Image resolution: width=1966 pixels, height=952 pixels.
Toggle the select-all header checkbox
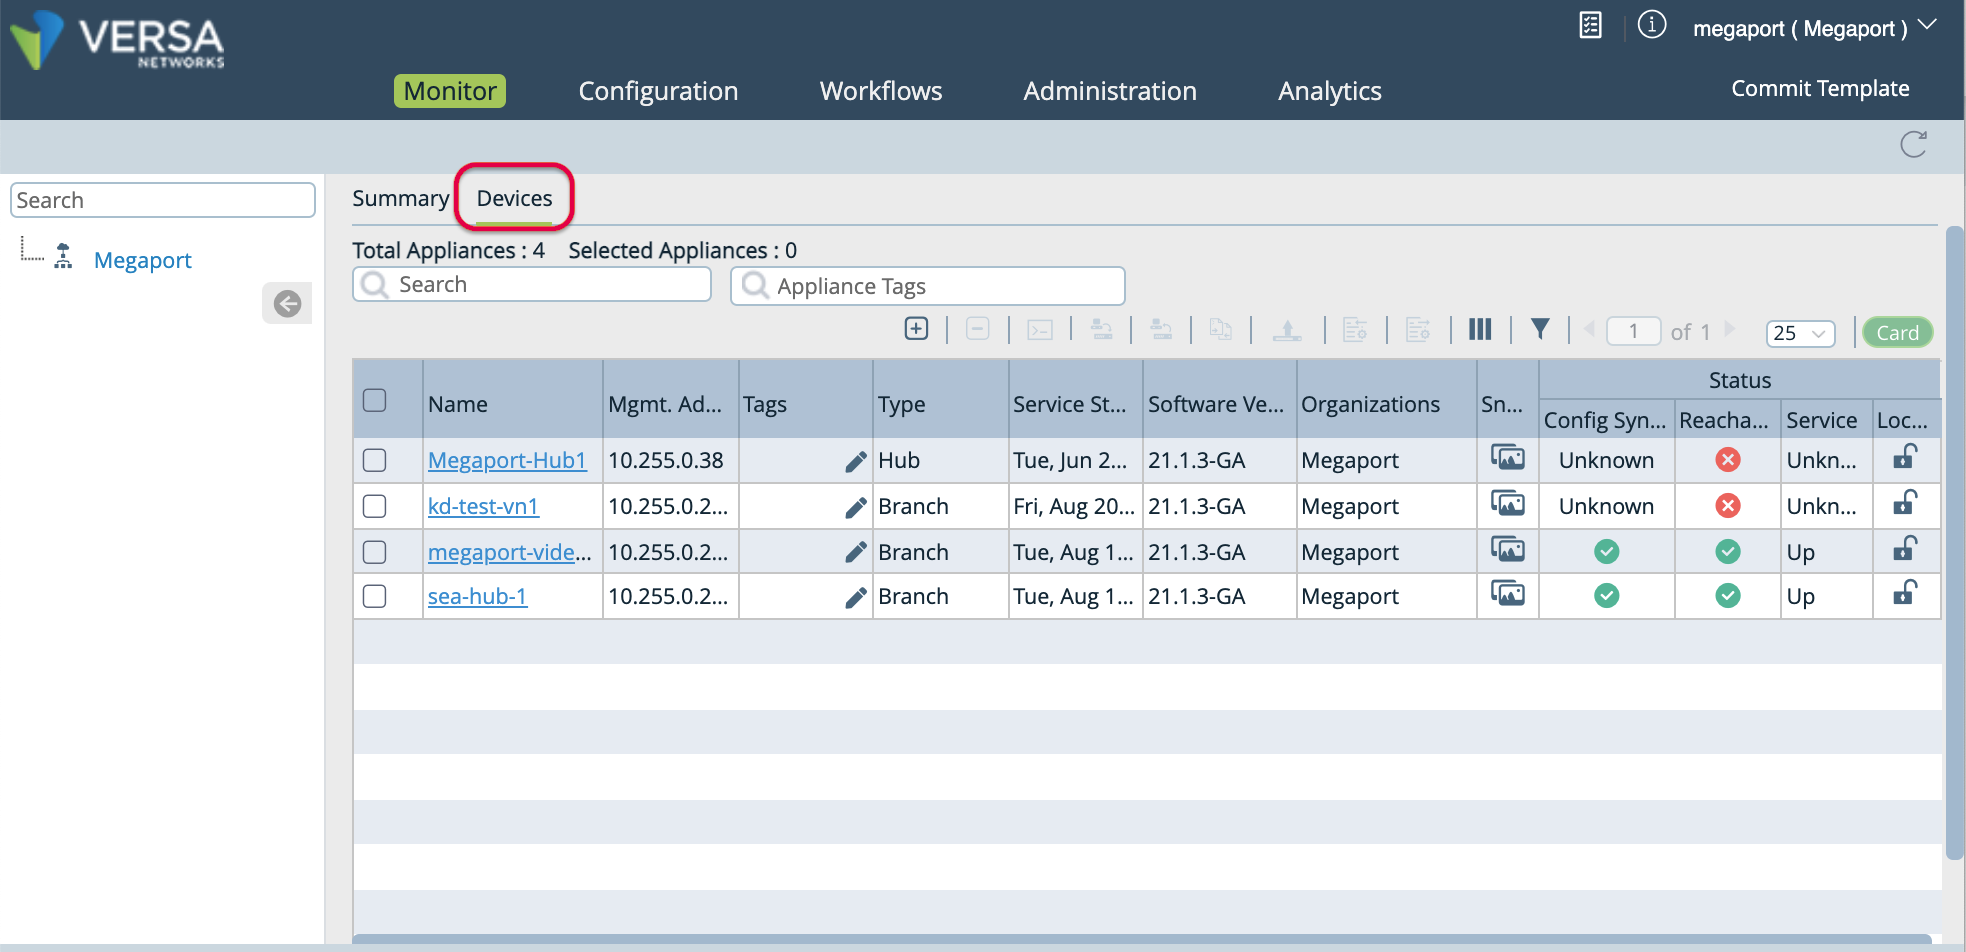pyautogui.click(x=375, y=400)
